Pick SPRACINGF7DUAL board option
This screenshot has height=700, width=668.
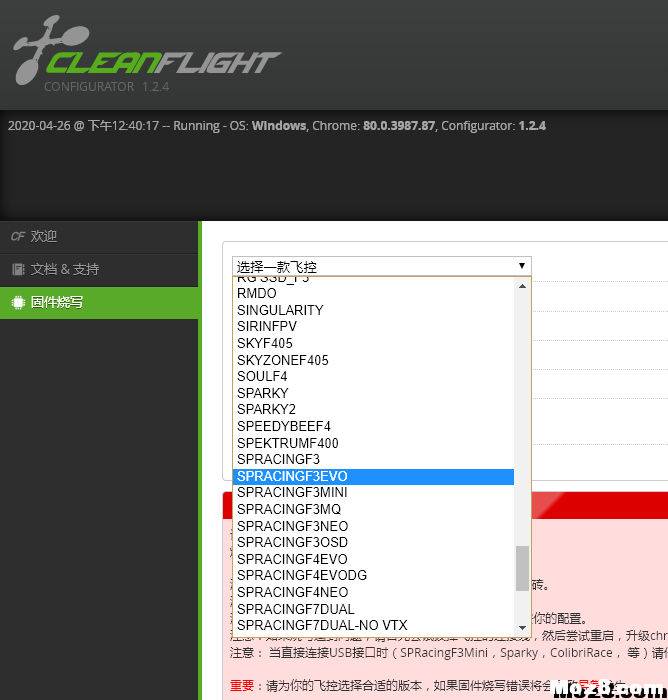pyautogui.click(x=373, y=609)
